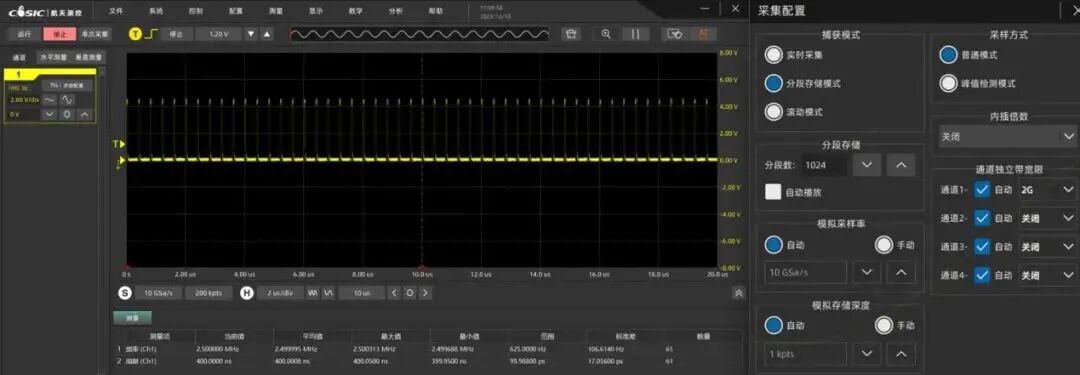Decrease 分段数 with down chevron

867,165
